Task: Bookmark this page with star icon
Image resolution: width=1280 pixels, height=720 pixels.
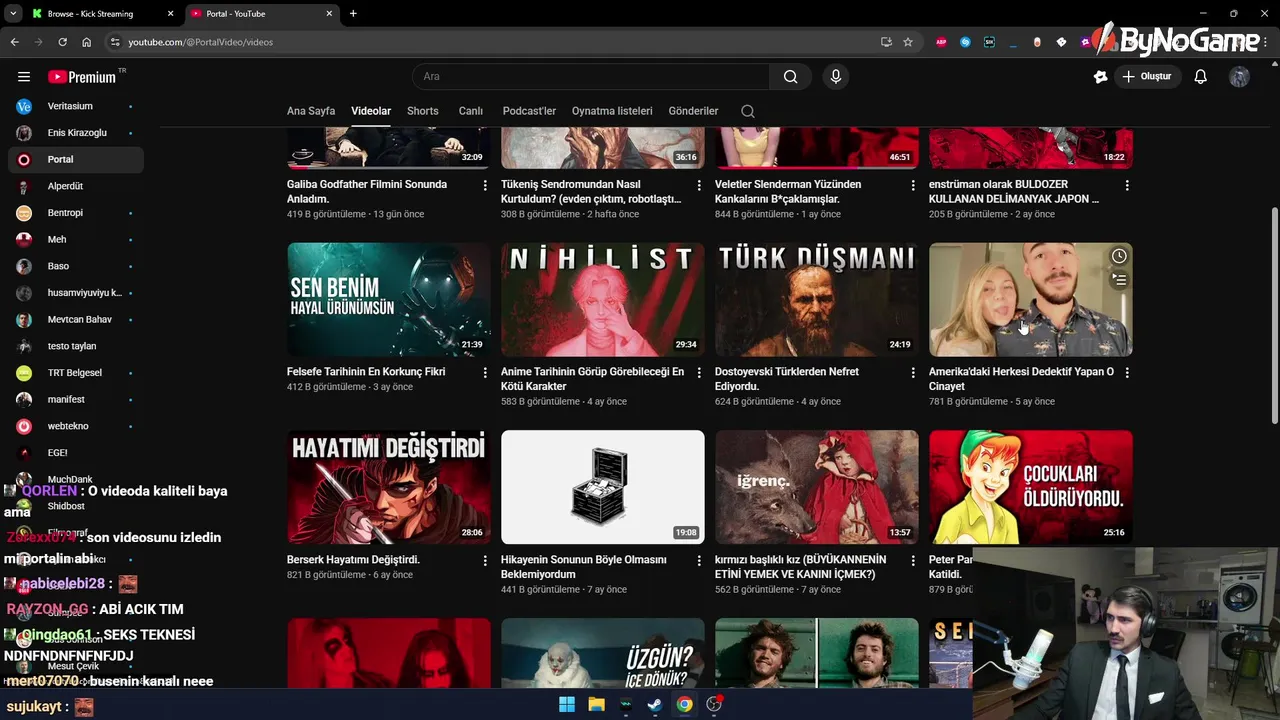Action: [908, 42]
